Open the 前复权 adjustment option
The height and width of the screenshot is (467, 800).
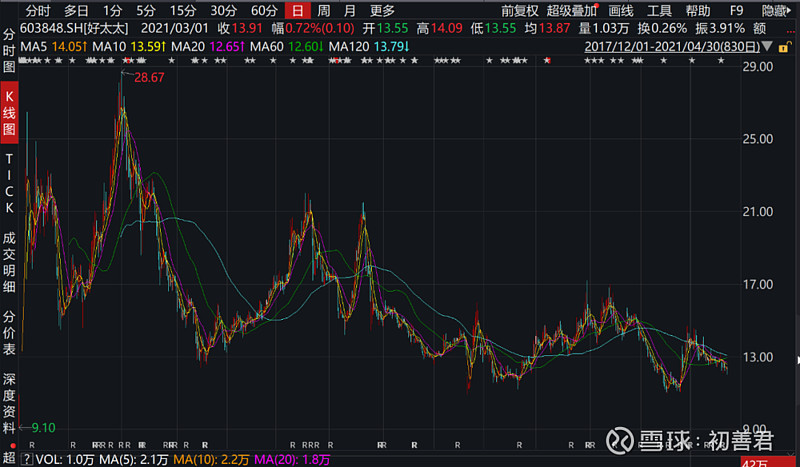519,11
